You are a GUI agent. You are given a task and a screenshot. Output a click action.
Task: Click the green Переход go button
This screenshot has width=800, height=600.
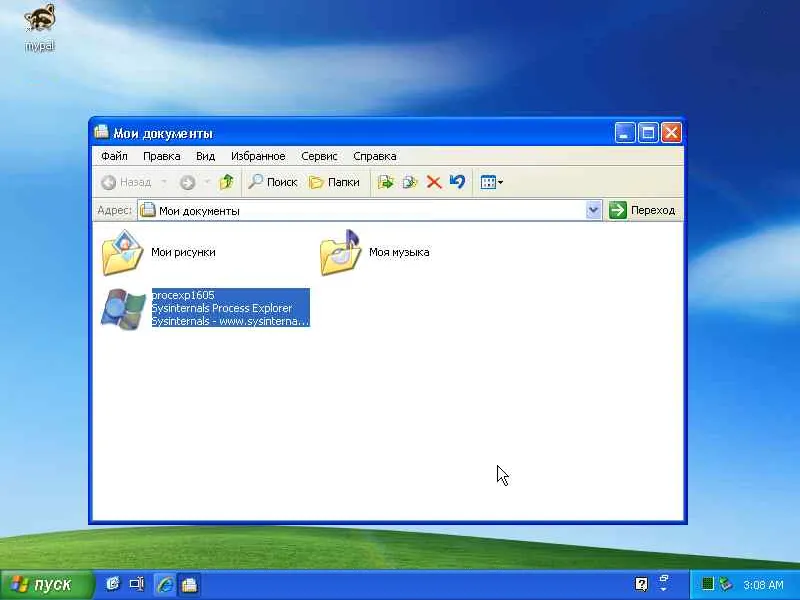642,210
